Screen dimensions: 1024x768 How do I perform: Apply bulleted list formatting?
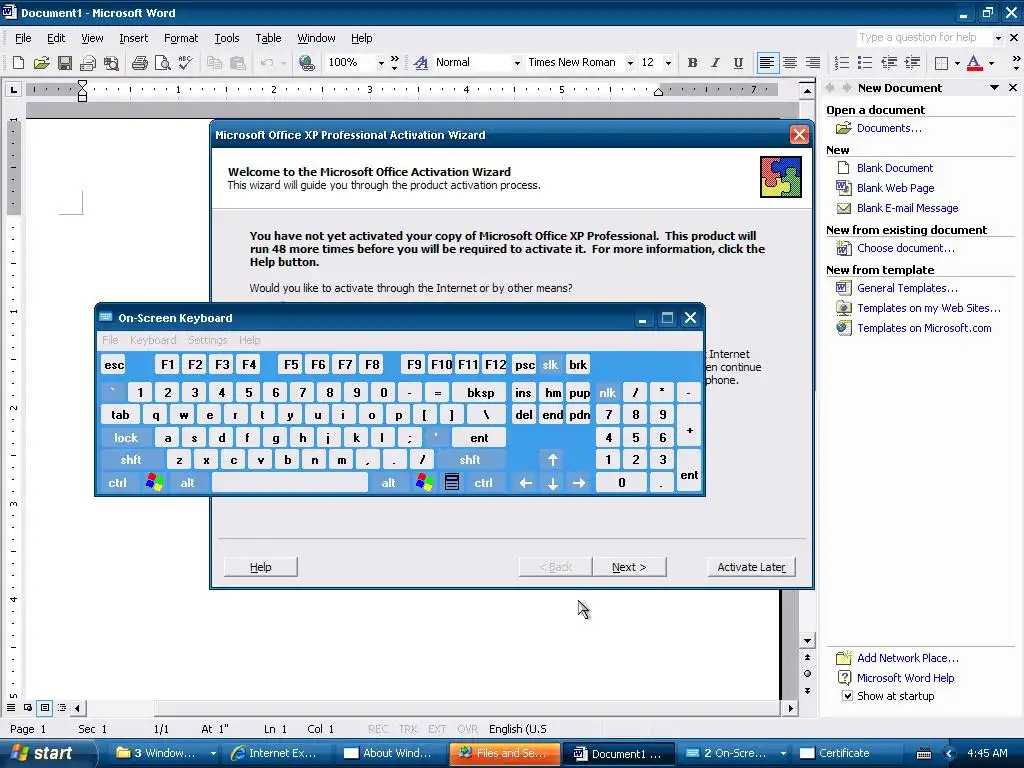click(865, 63)
